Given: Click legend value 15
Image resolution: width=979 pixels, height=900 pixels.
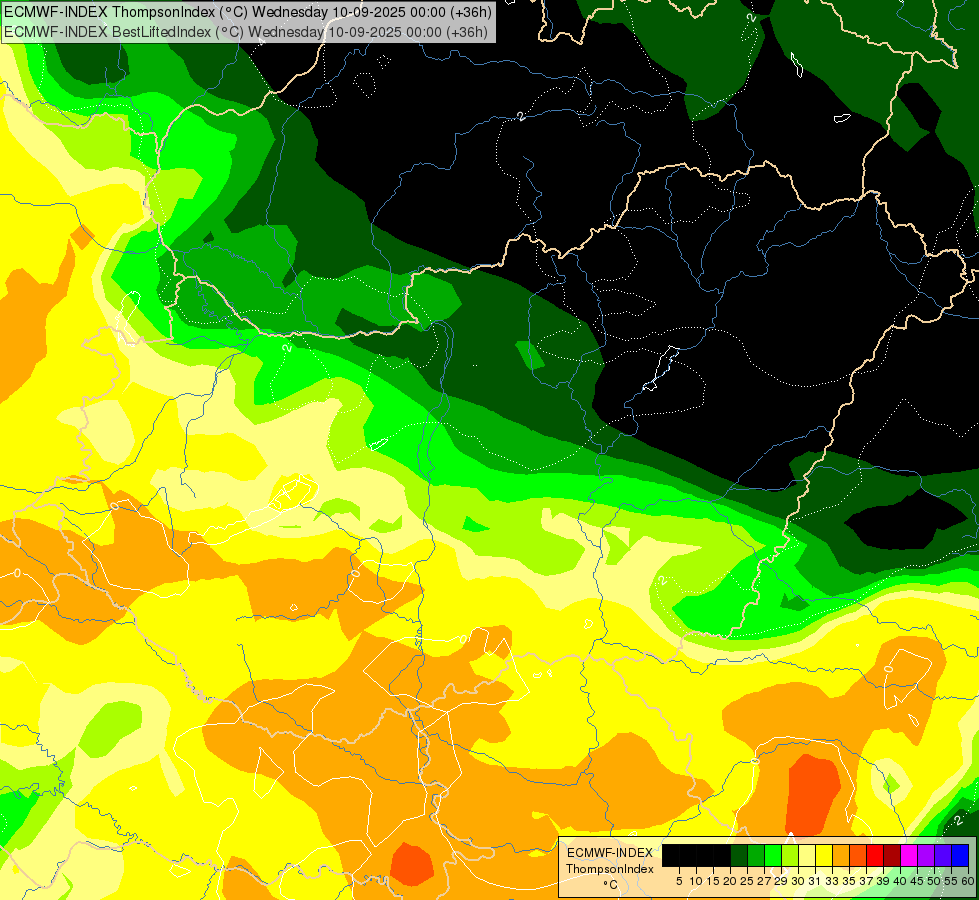Looking at the screenshot, I should tap(713, 881).
